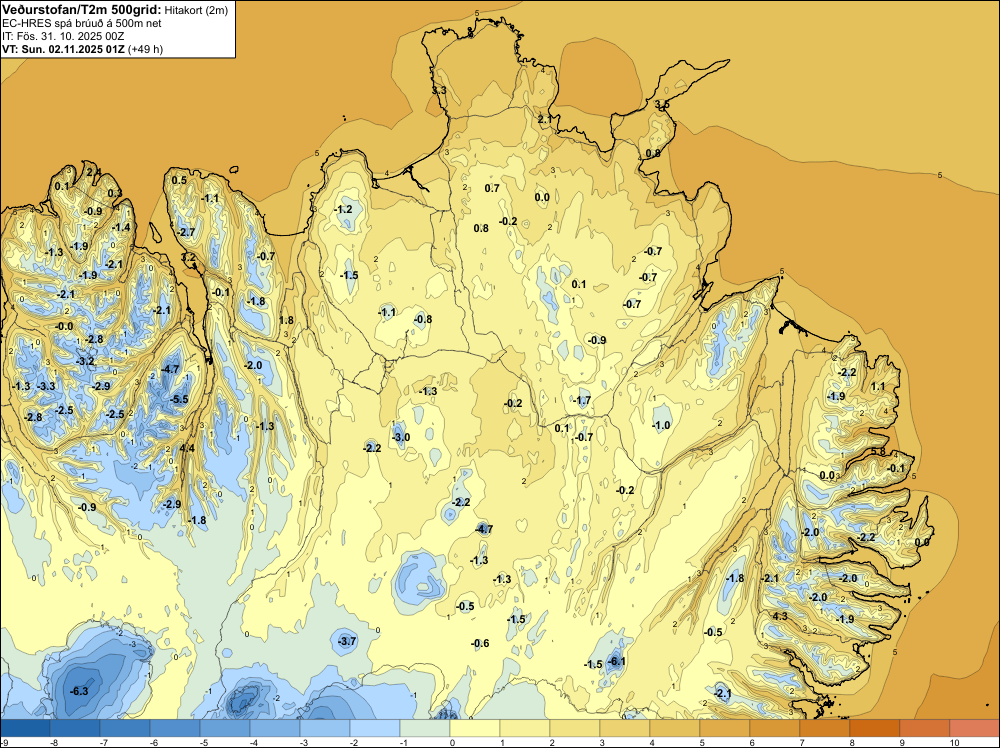
Task: Click the '-1.4' temperature value
Action: coord(121,227)
